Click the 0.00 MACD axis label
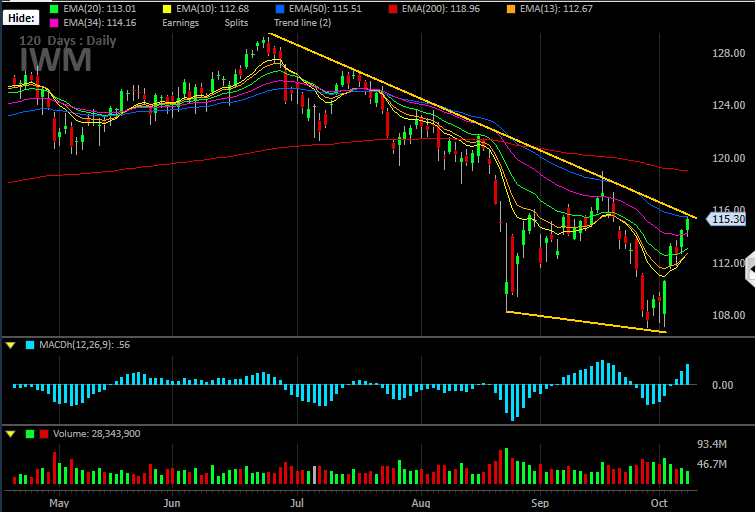The image size is (755, 512). (x=722, y=385)
